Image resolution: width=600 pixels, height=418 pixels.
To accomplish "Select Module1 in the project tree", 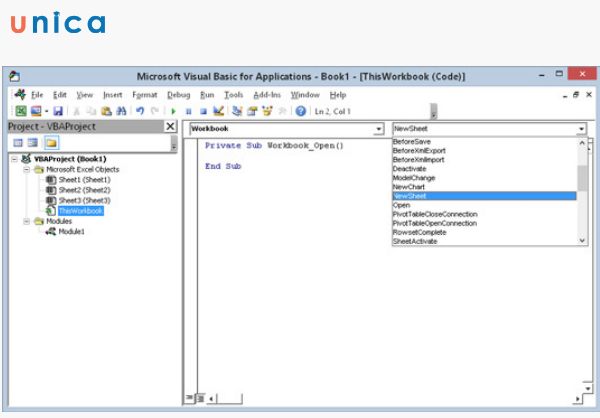I will (x=71, y=231).
